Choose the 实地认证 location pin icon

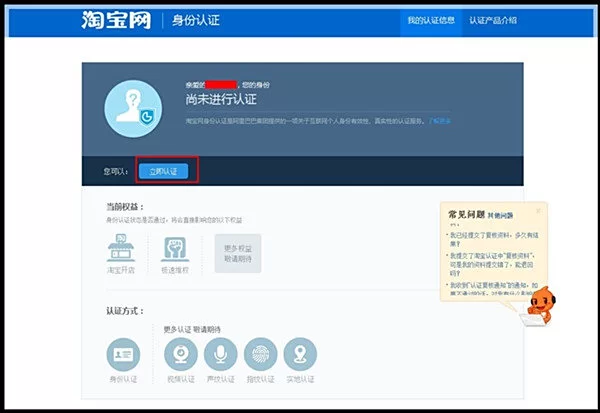click(300, 355)
